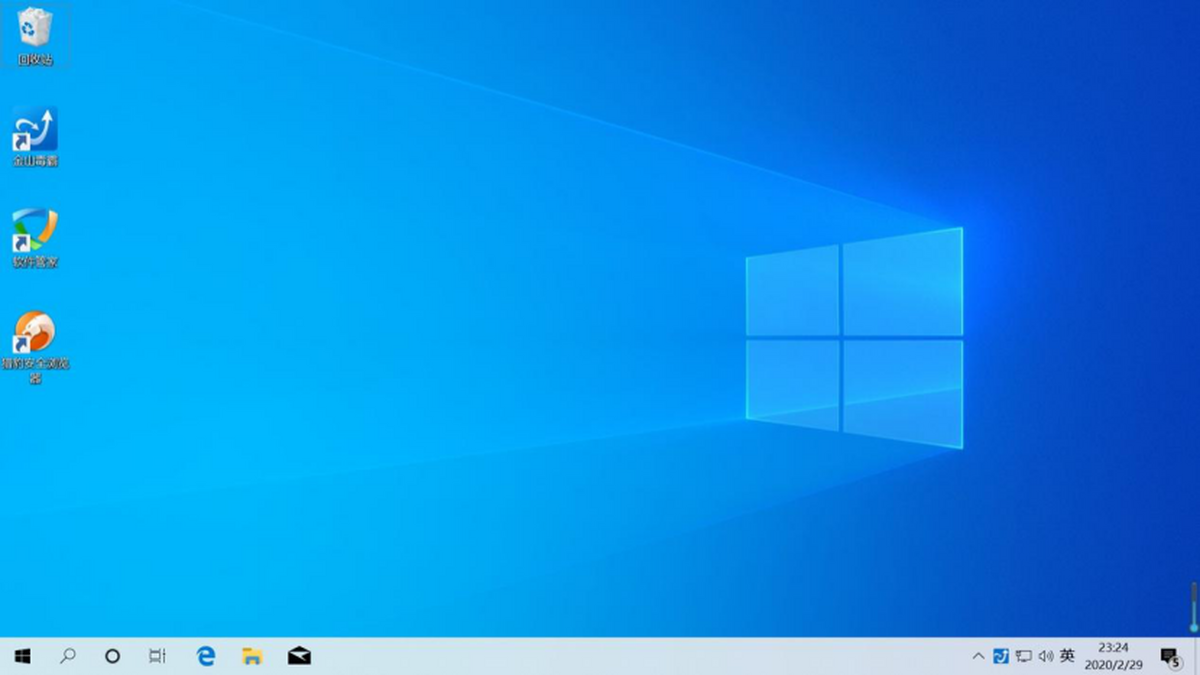Open File Explorer from the taskbar

252,656
